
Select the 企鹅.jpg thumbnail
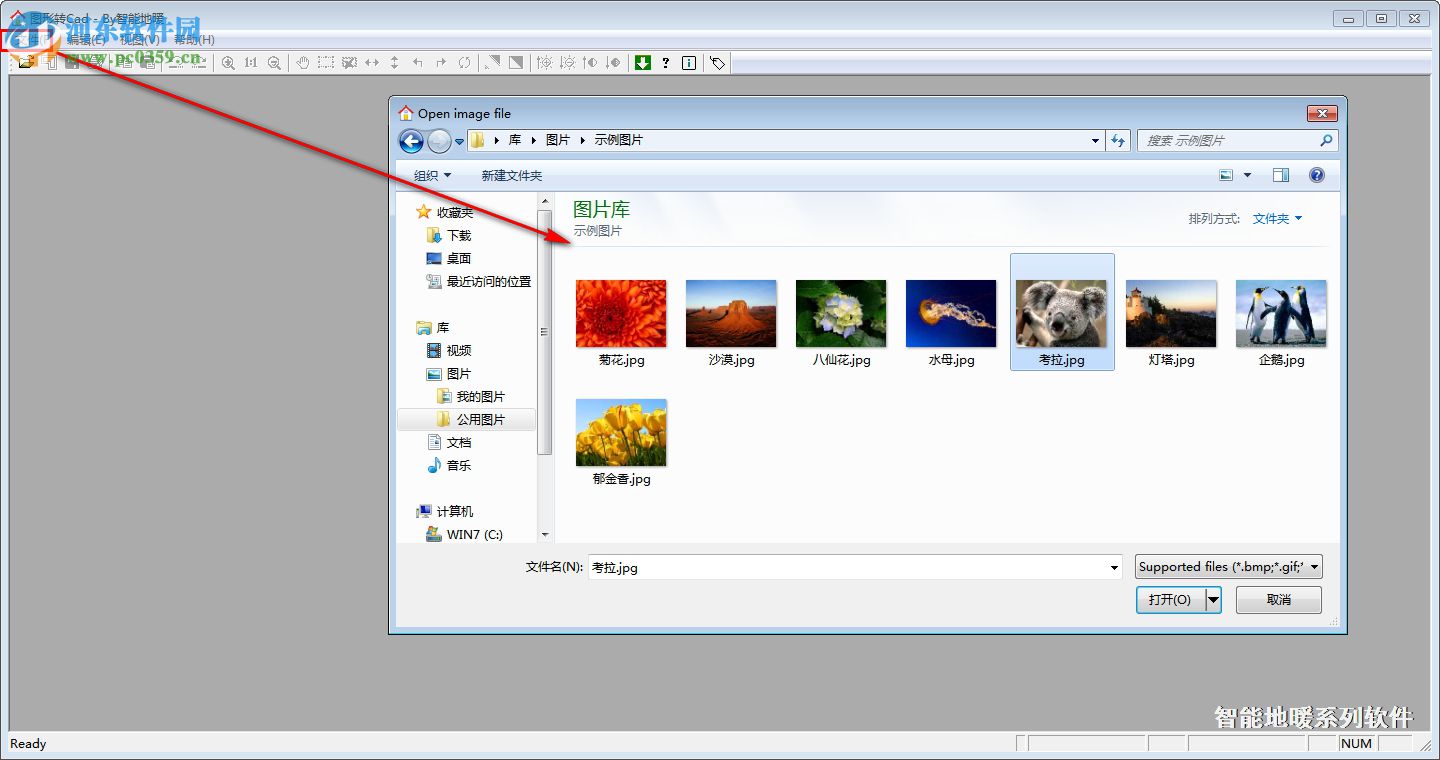click(x=1281, y=312)
